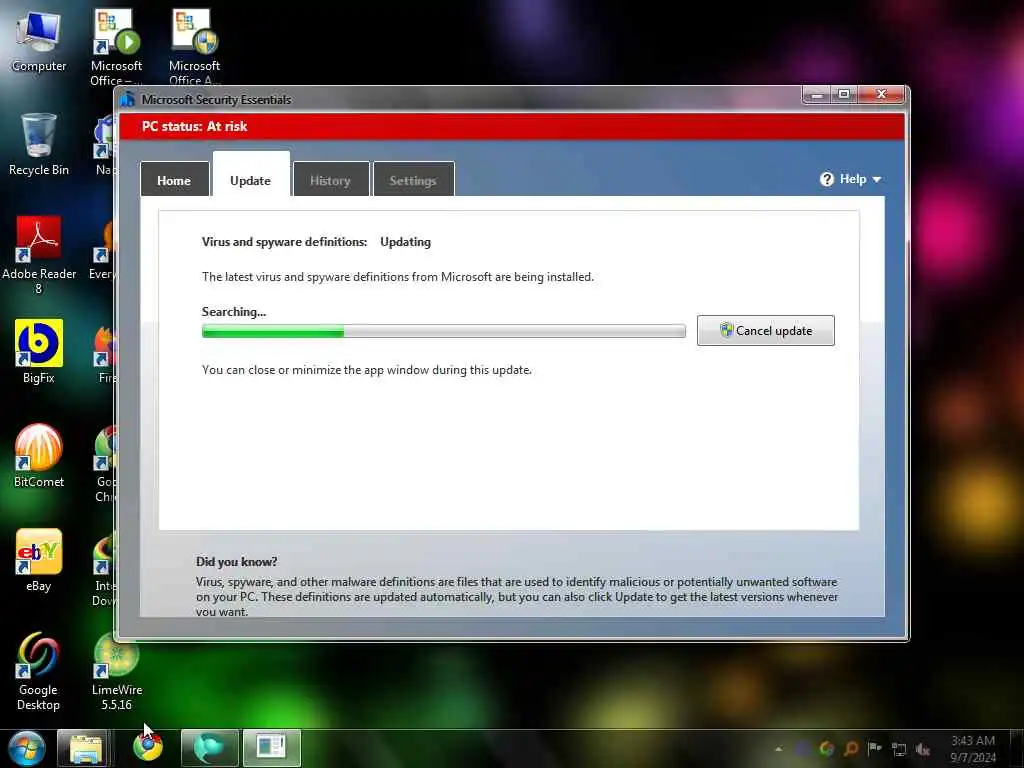Screen dimensions: 1024x768
Task: Click the Cancel update button
Action: pos(765,330)
